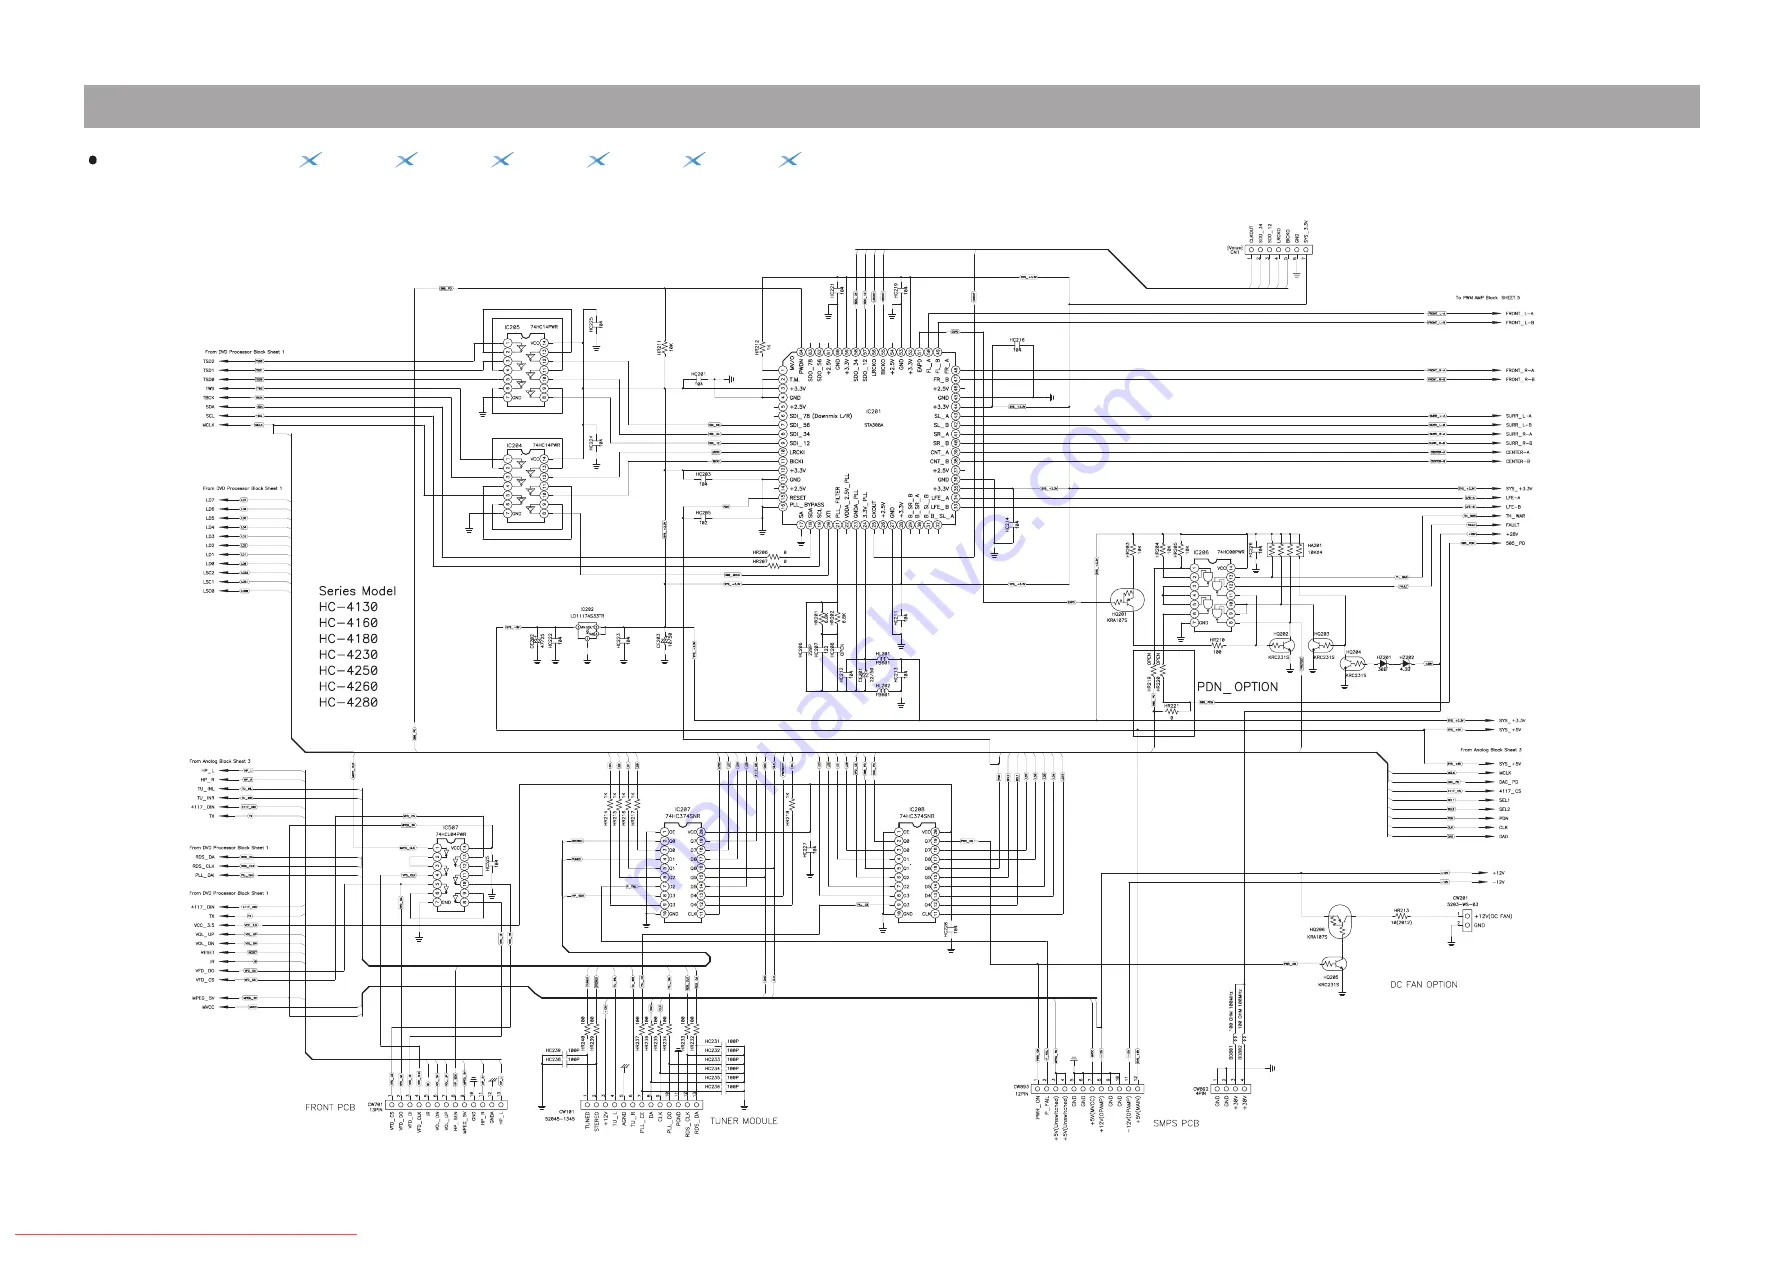Screen dimensions: 1787x1263
Task: Select model number HC-4130
Action: point(348,607)
